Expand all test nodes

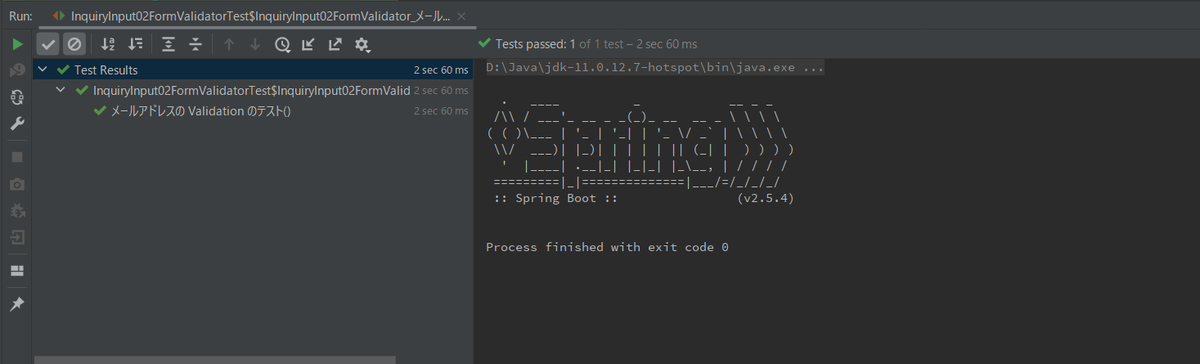click(x=169, y=44)
